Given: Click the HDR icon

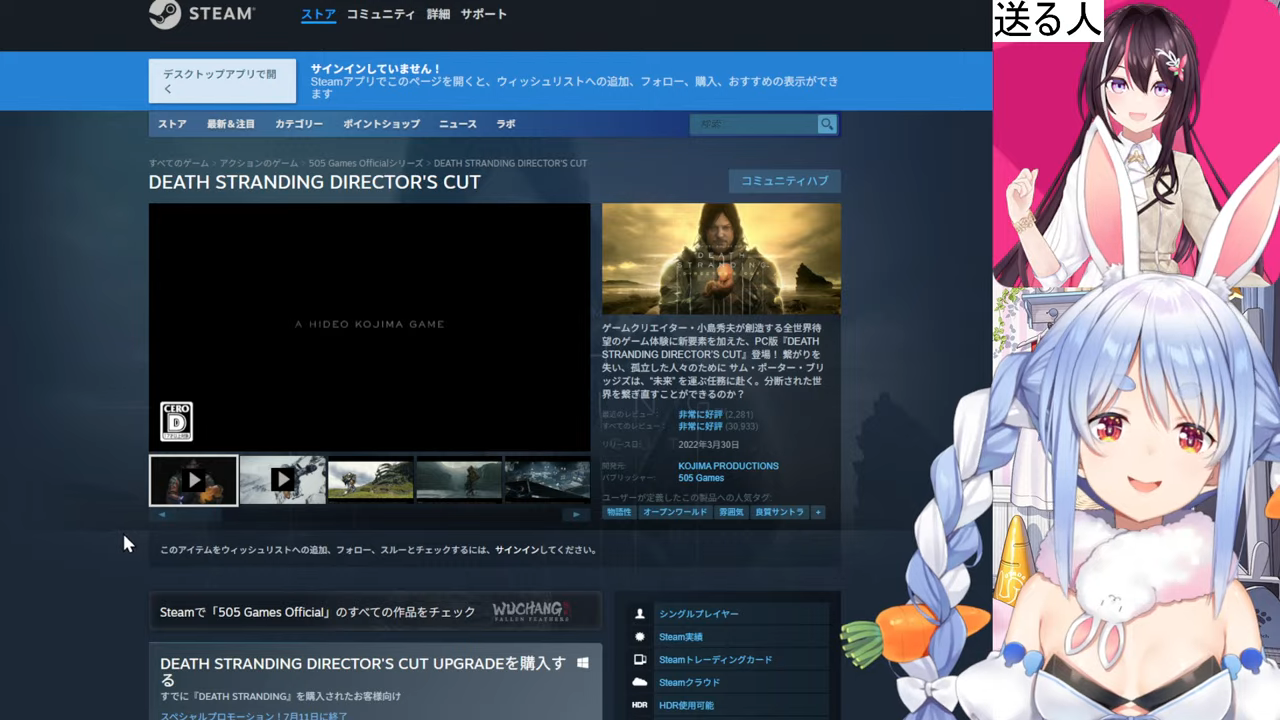Looking at the screenshot, I should (x=640, y=706).
